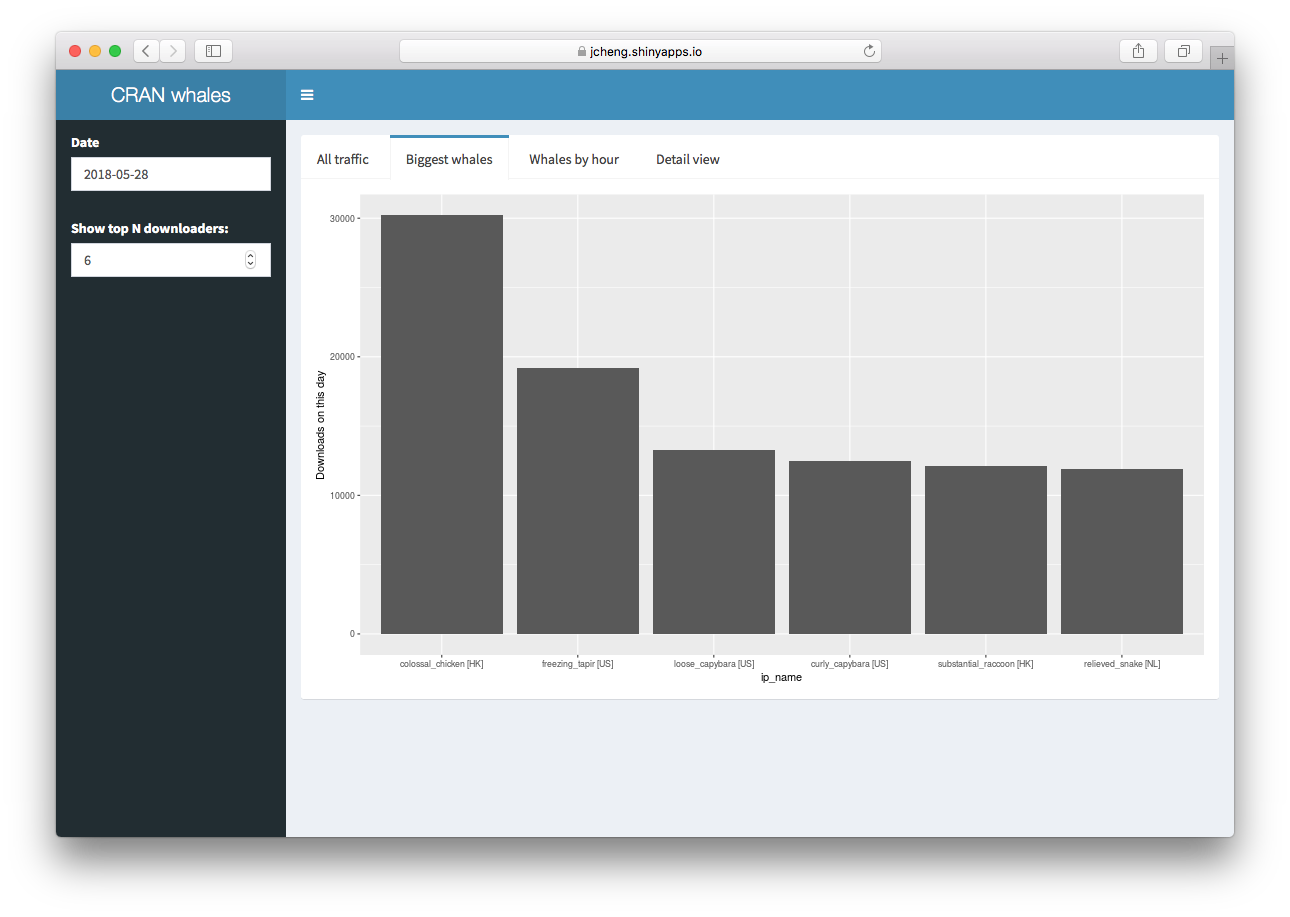1290x917 pixels.
Task: Reload the page using the refresh icon
Action: [869, 51]
